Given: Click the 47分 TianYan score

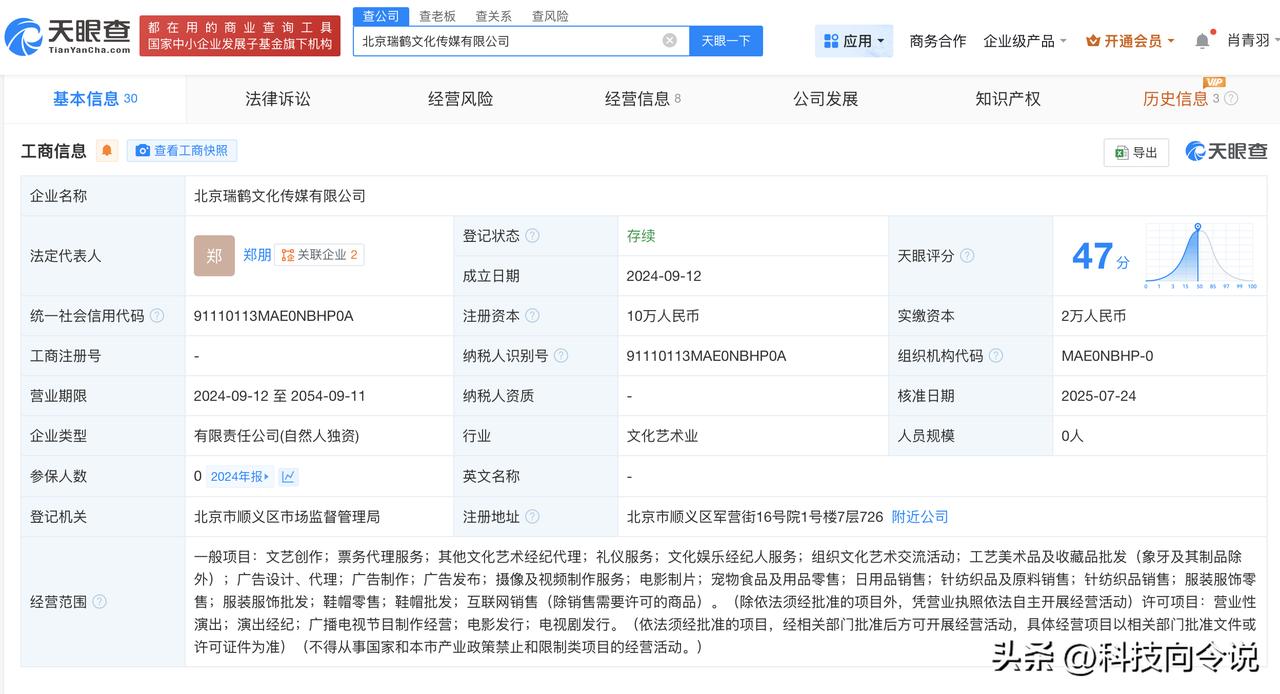Looking at the screenshot, I should pyautogui.click(x=1101, y=256).
